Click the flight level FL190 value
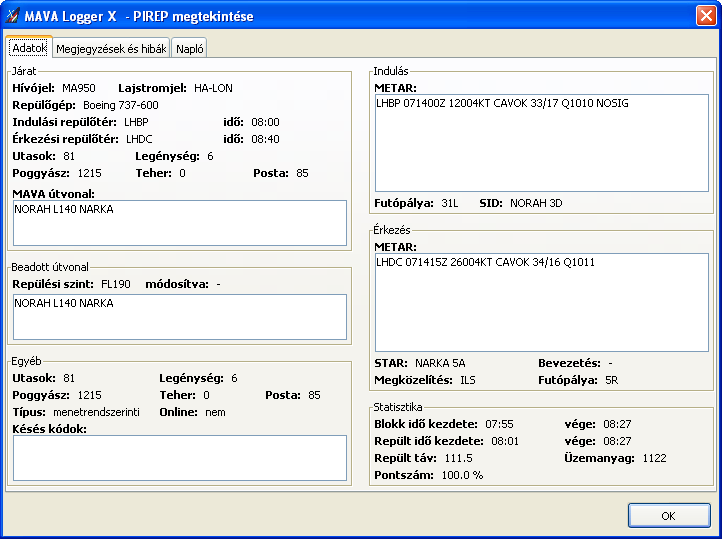Screen dimensions: 722x539 (116, 284)
